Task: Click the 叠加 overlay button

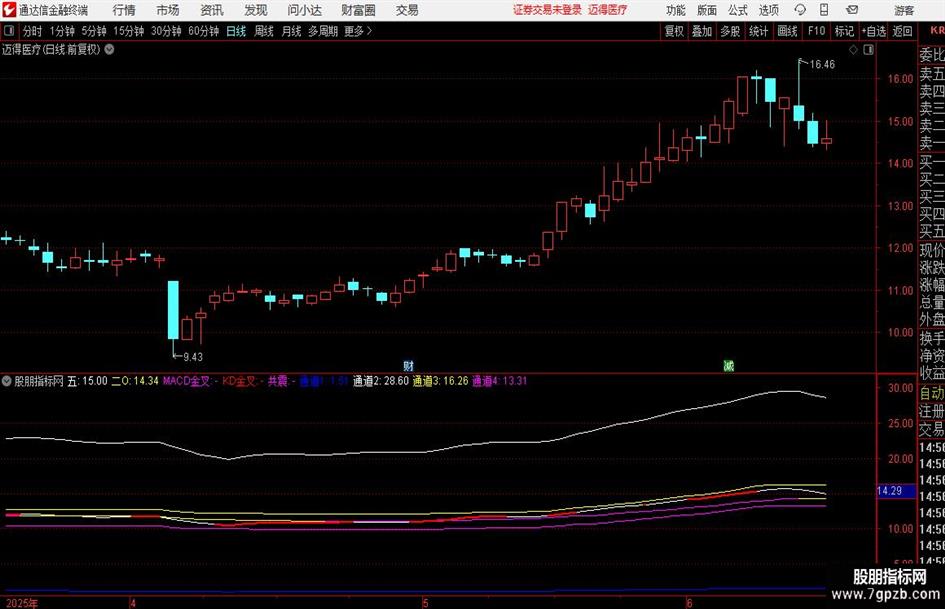Action: 702,31
